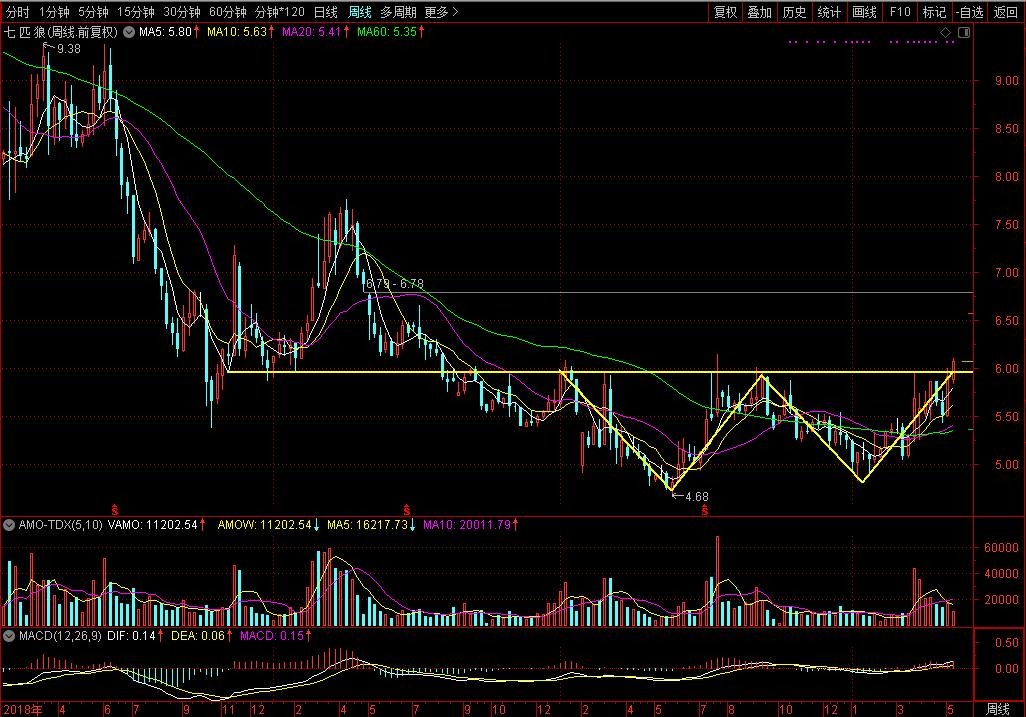
Task: Click the 6.00 price axis label
Action: pyautogui.click(x=1006, y=369)
